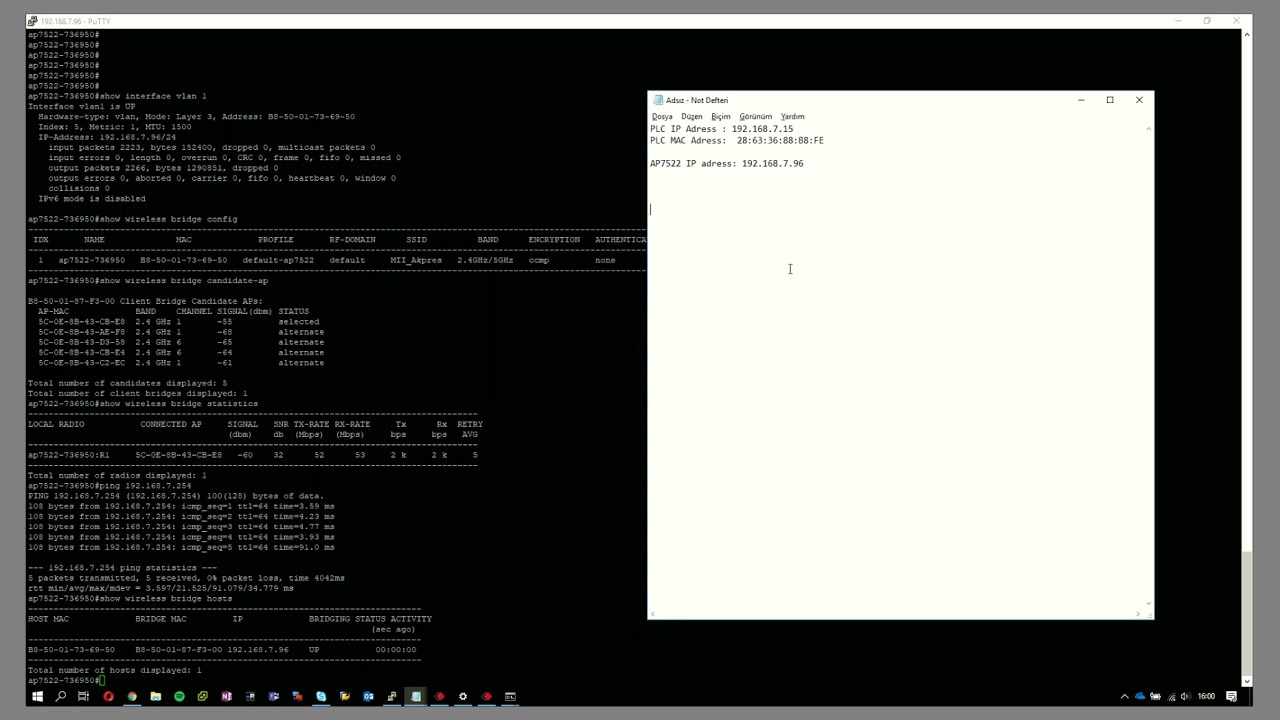
Task: Open the clock showing 16:00
Action: click(x=1206, y=696)
